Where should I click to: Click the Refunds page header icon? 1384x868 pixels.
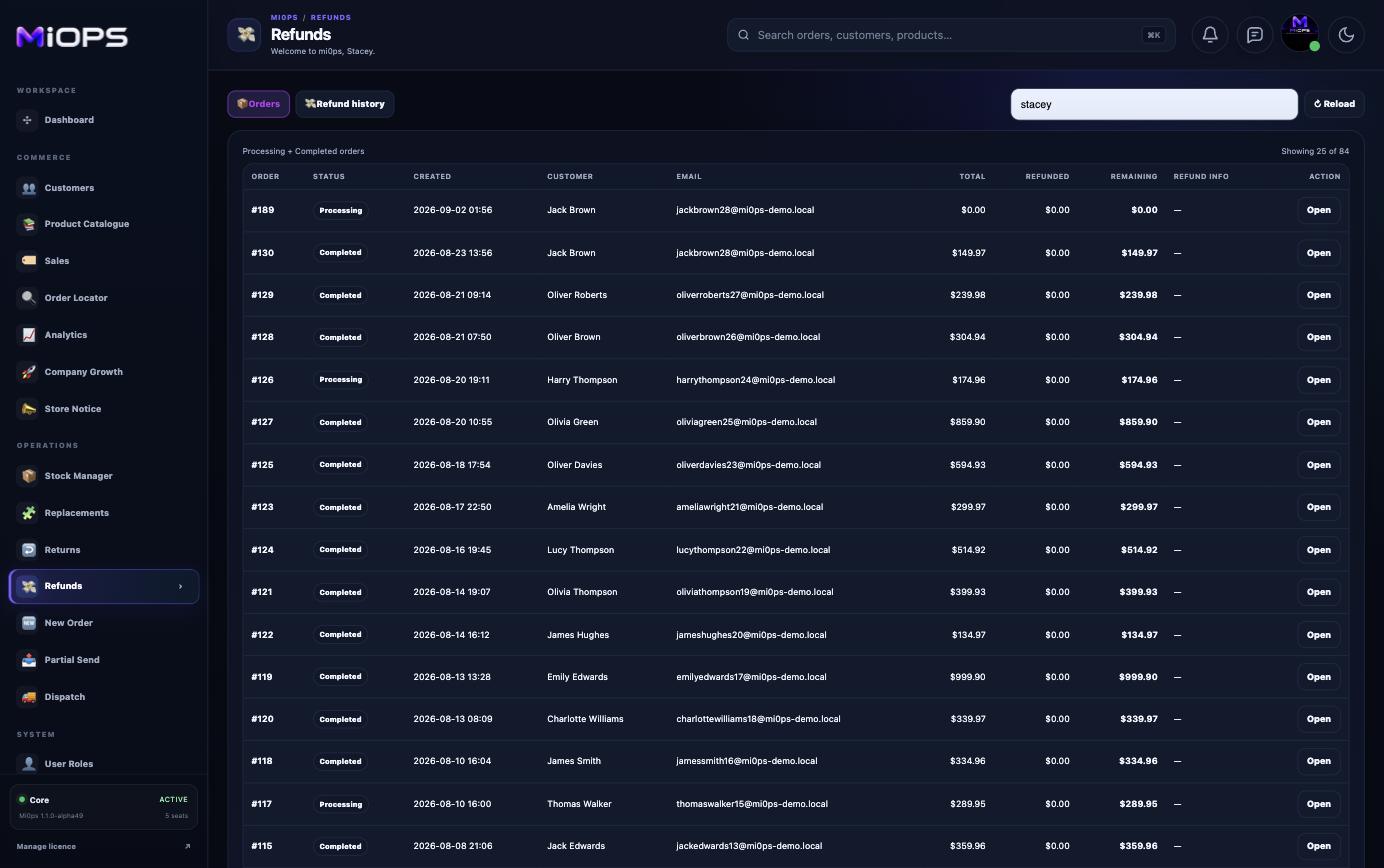pyautogui.click(x=245, y=35)
